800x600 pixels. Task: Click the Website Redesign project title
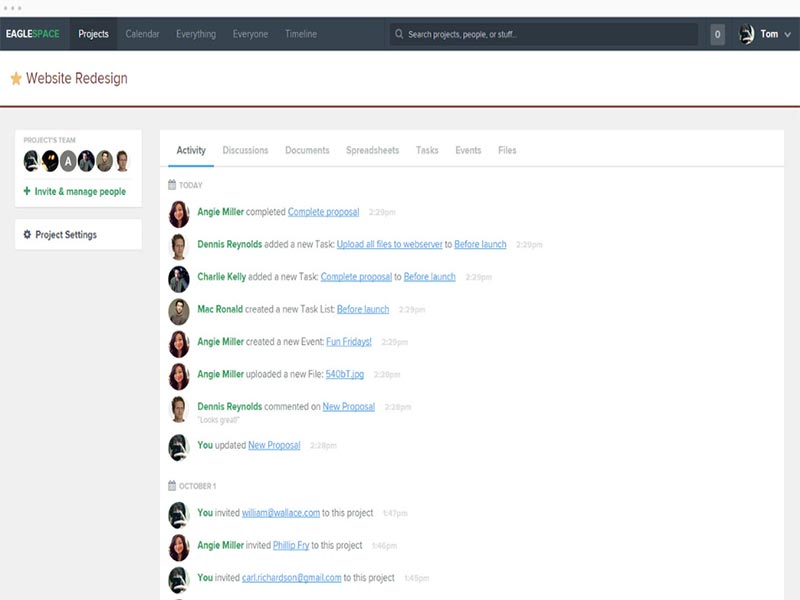(77, 78)
